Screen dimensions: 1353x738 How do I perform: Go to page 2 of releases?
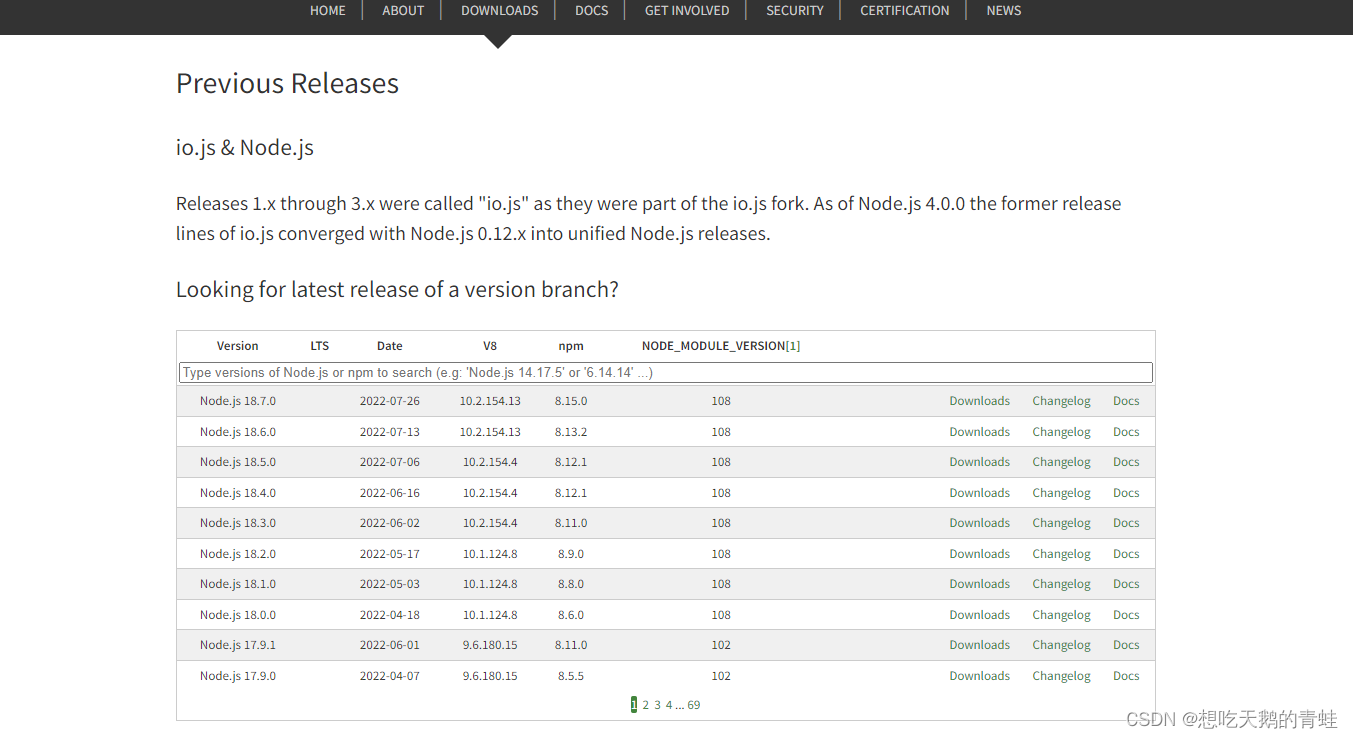(645, 705)
